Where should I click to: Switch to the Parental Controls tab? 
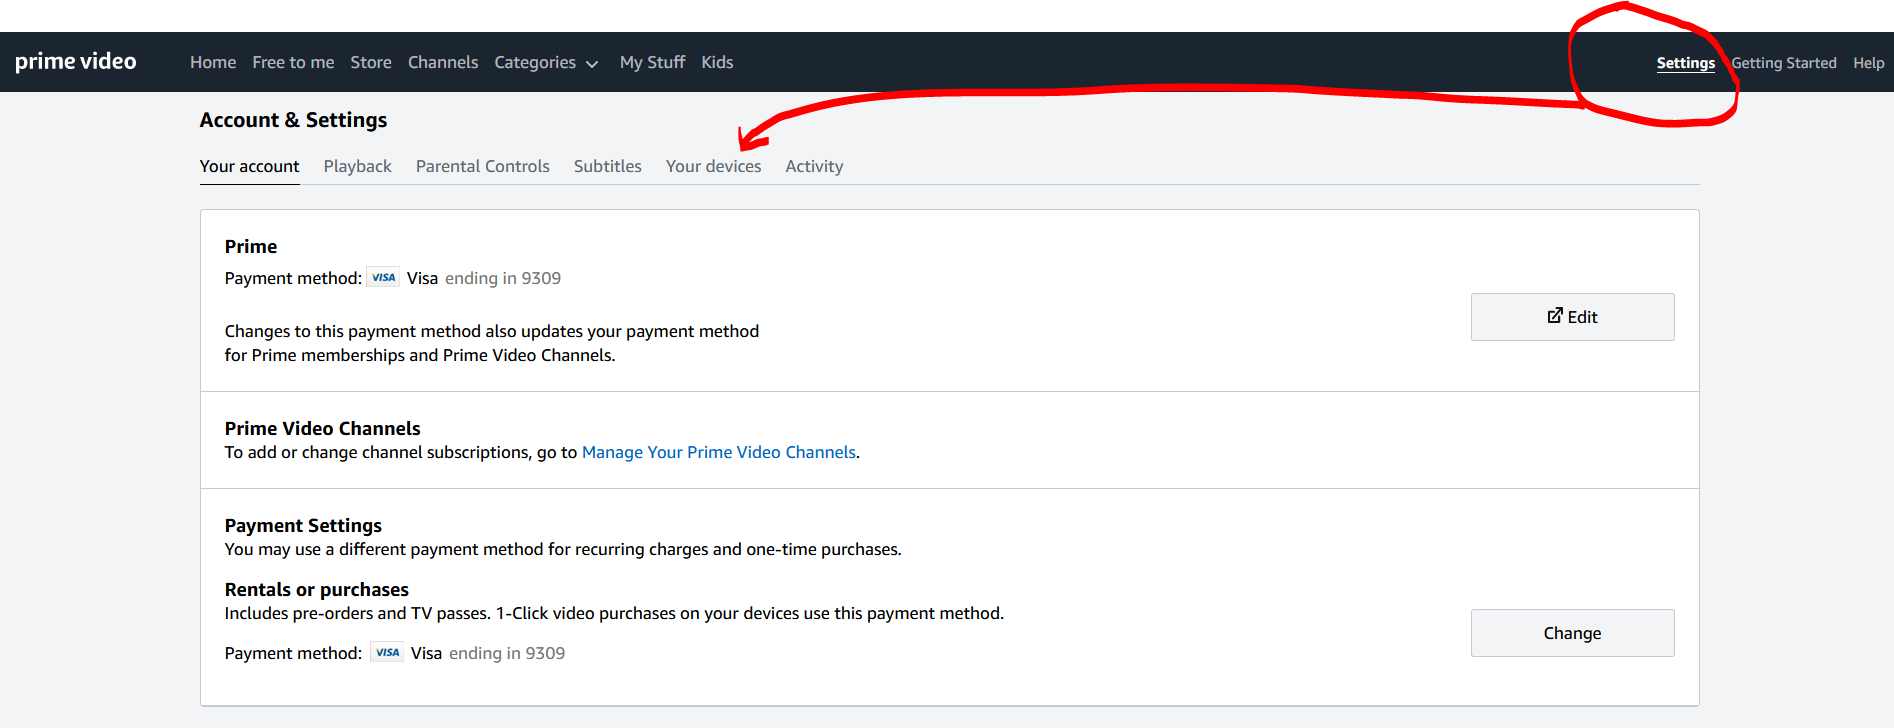482,167
